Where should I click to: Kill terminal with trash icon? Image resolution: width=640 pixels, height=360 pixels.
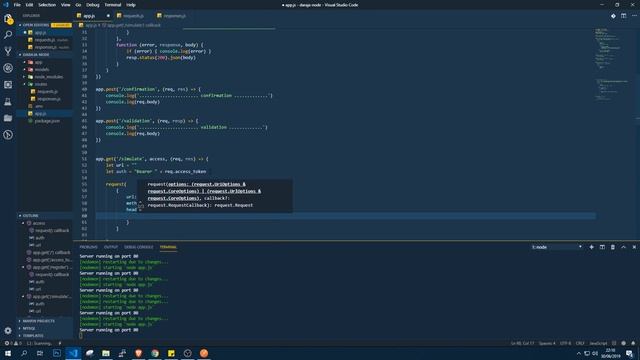[613, 247]
